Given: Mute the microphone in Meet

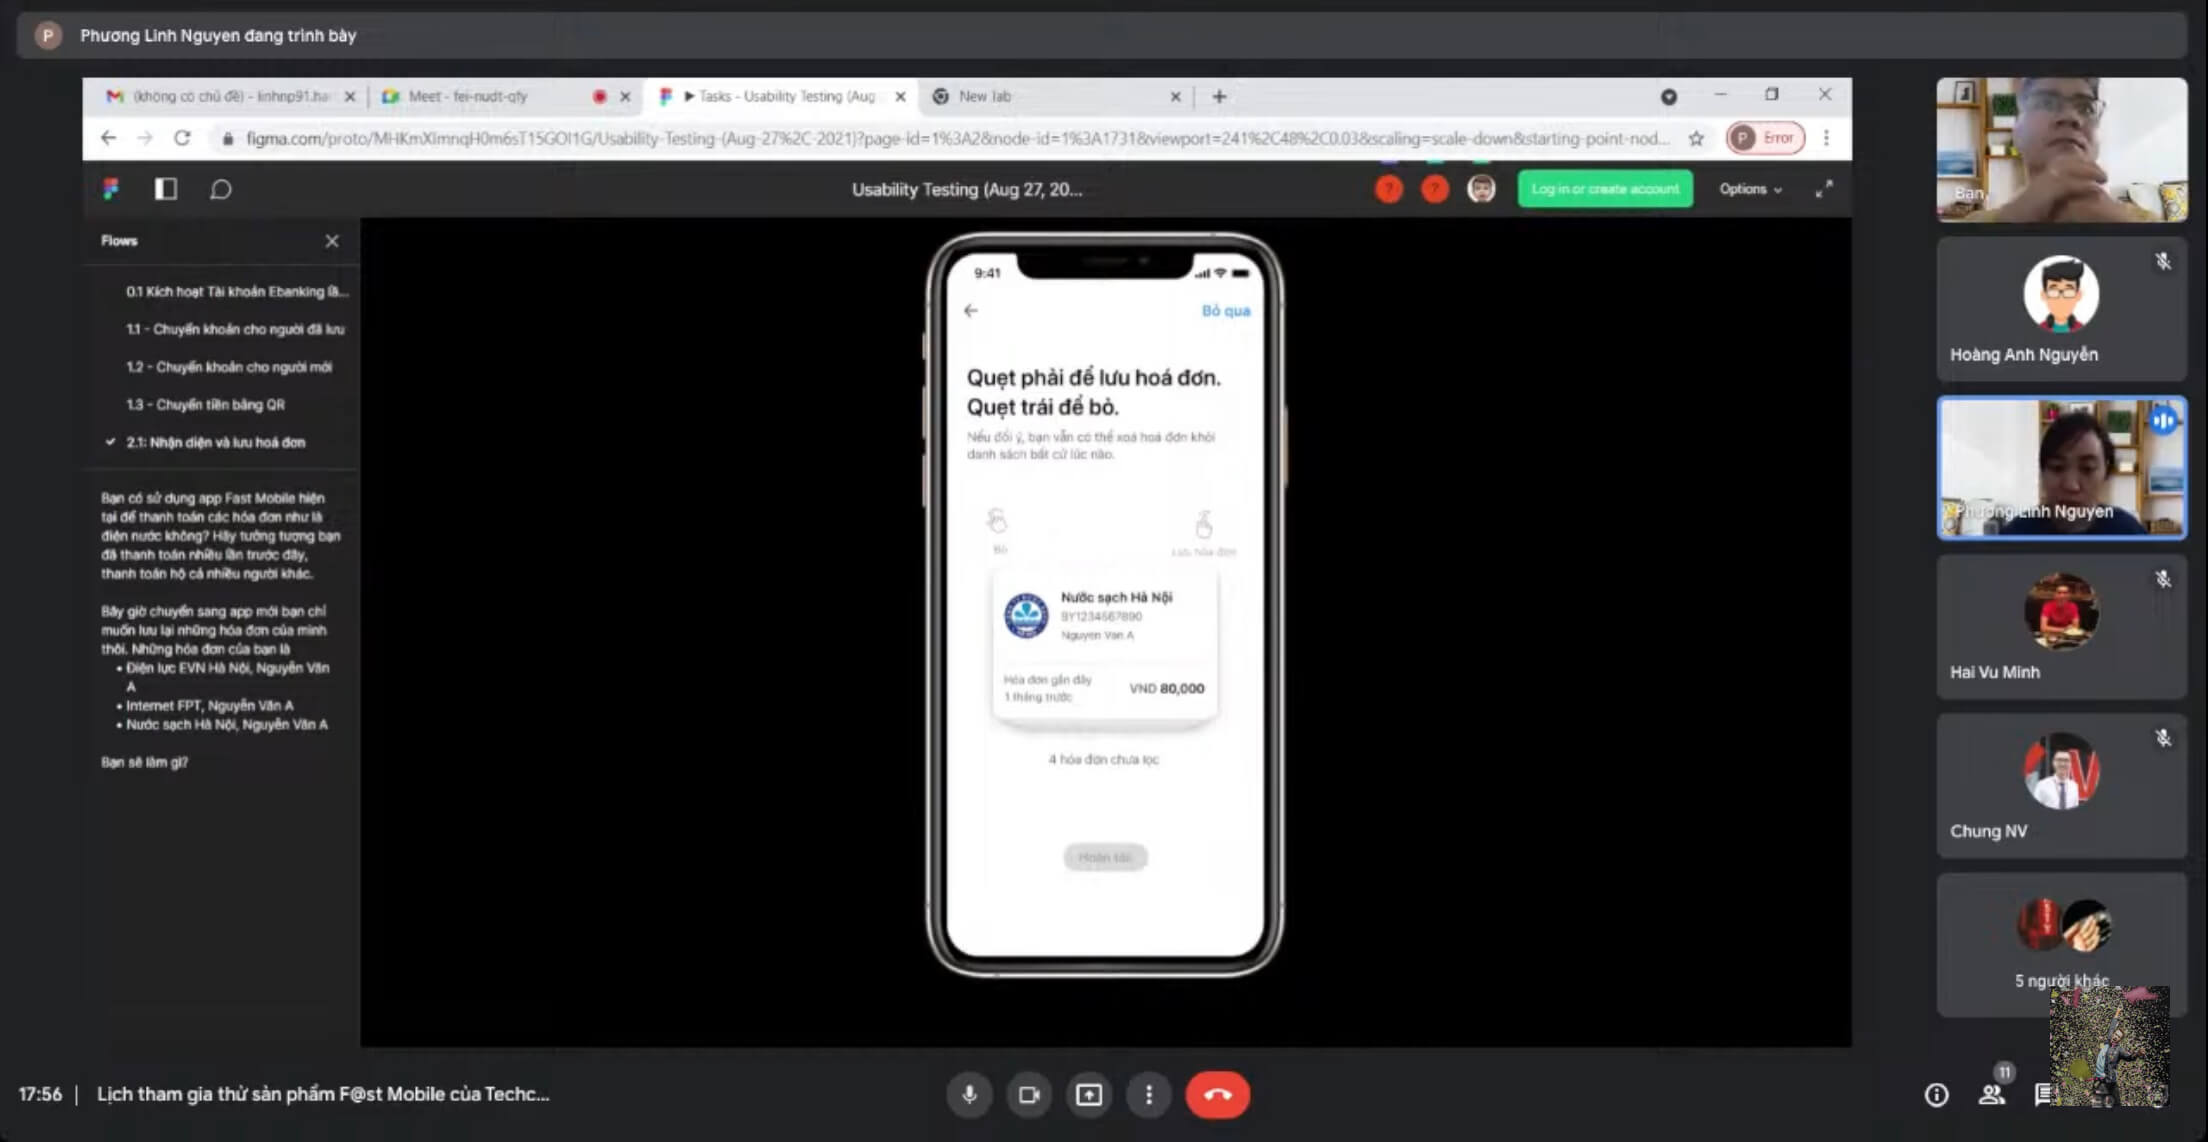Looking at the screenshot, I should (x=969, y=1094).
